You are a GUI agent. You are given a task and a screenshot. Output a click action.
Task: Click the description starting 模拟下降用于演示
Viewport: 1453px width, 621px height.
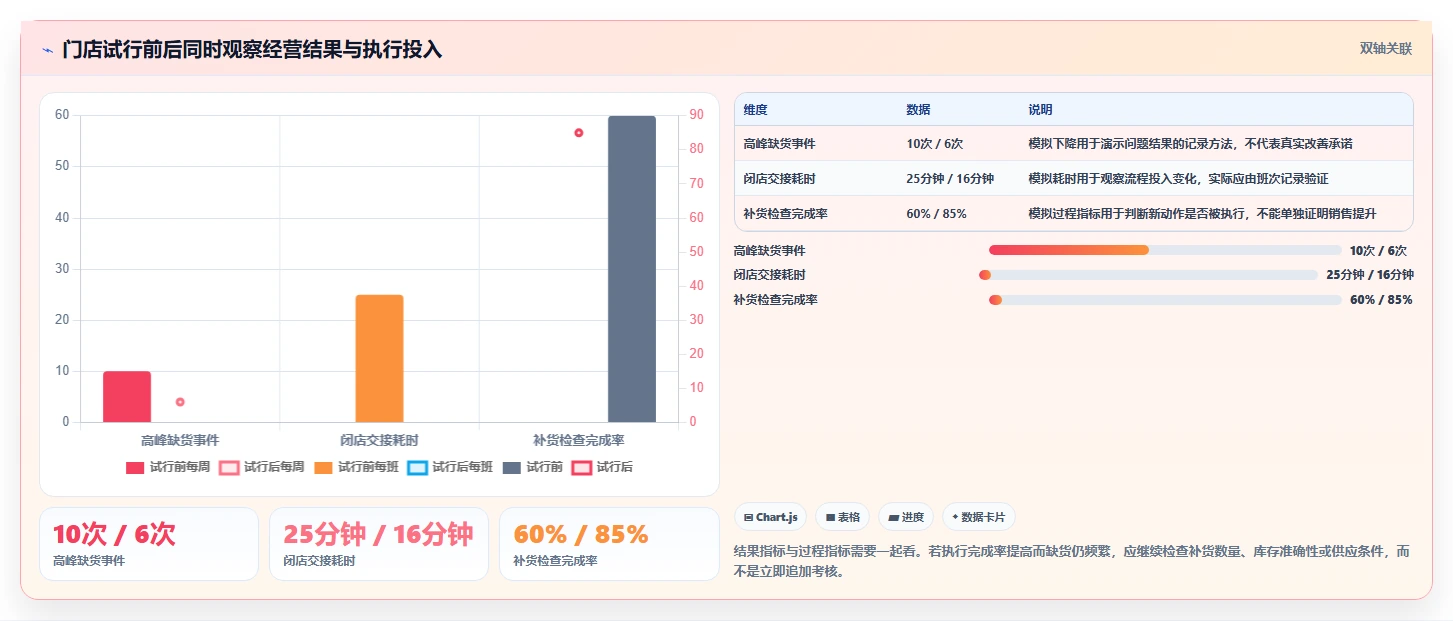1190,144
